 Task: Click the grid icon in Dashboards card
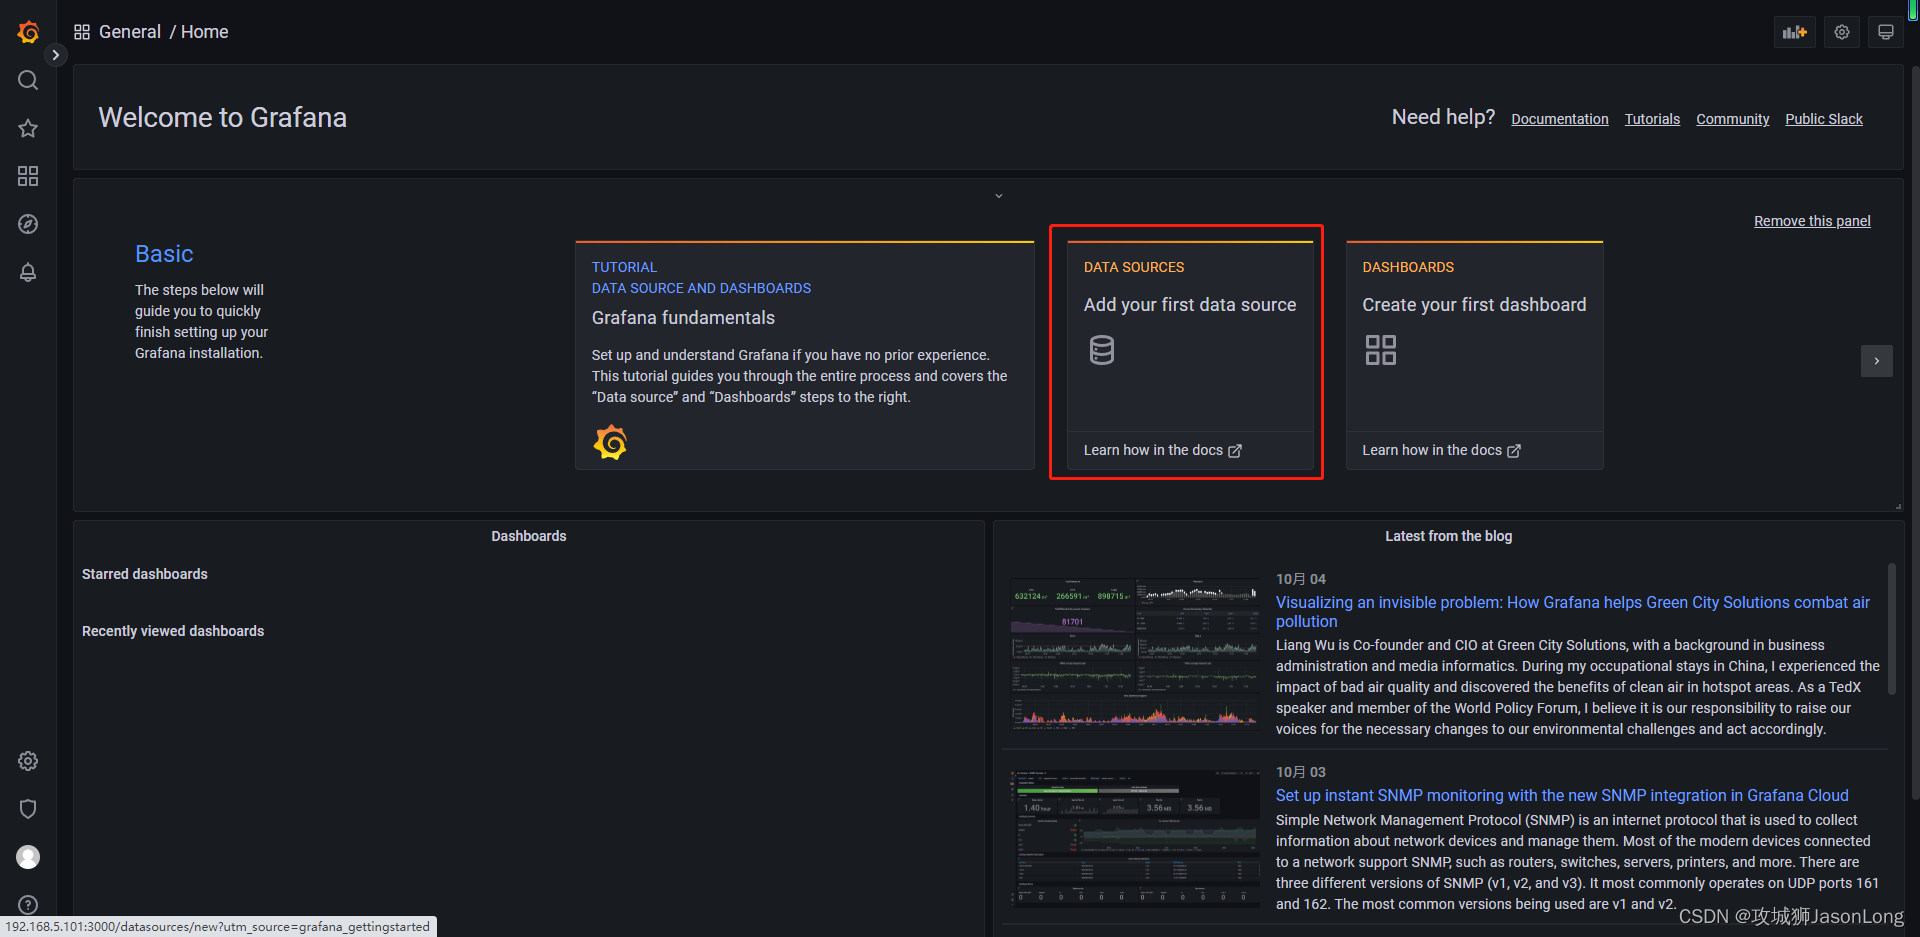(x=1381, y=350)
